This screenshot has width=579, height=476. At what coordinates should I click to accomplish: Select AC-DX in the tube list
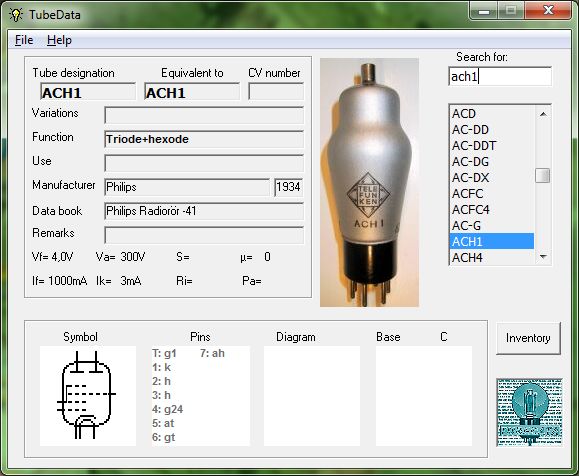pos(492,177)
